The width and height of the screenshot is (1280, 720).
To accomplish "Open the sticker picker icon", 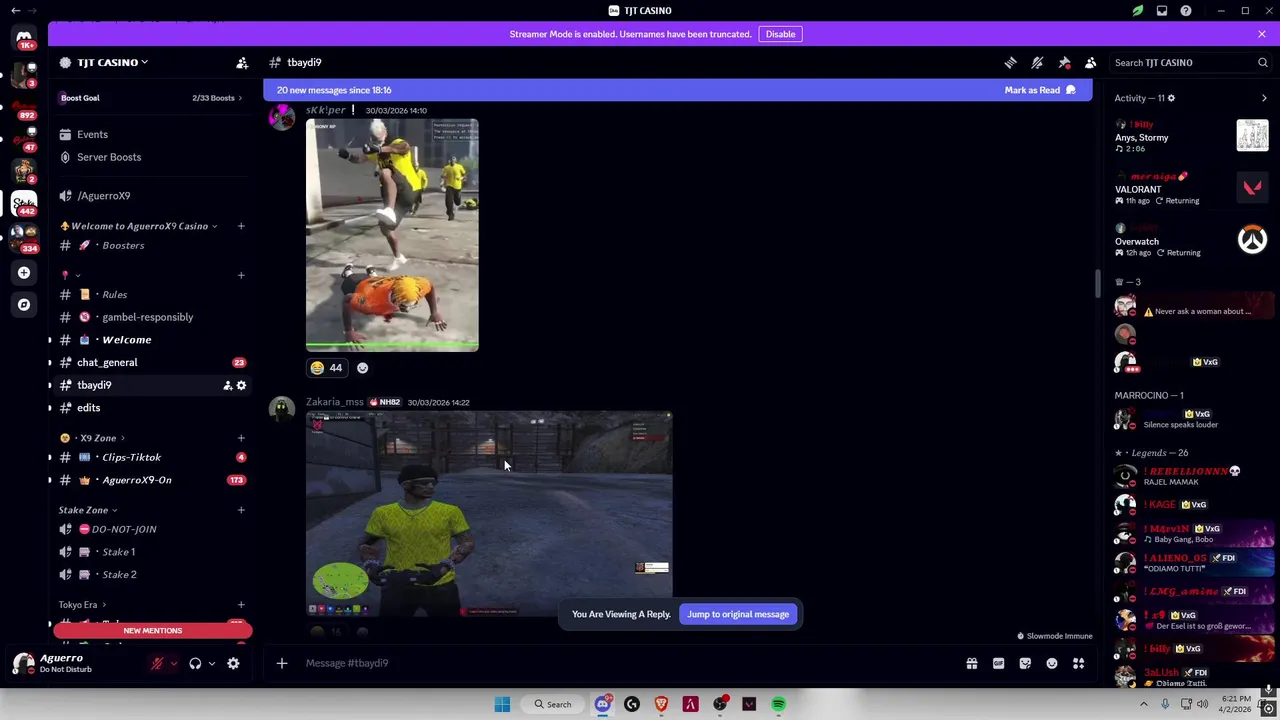I will point(1025,663).
